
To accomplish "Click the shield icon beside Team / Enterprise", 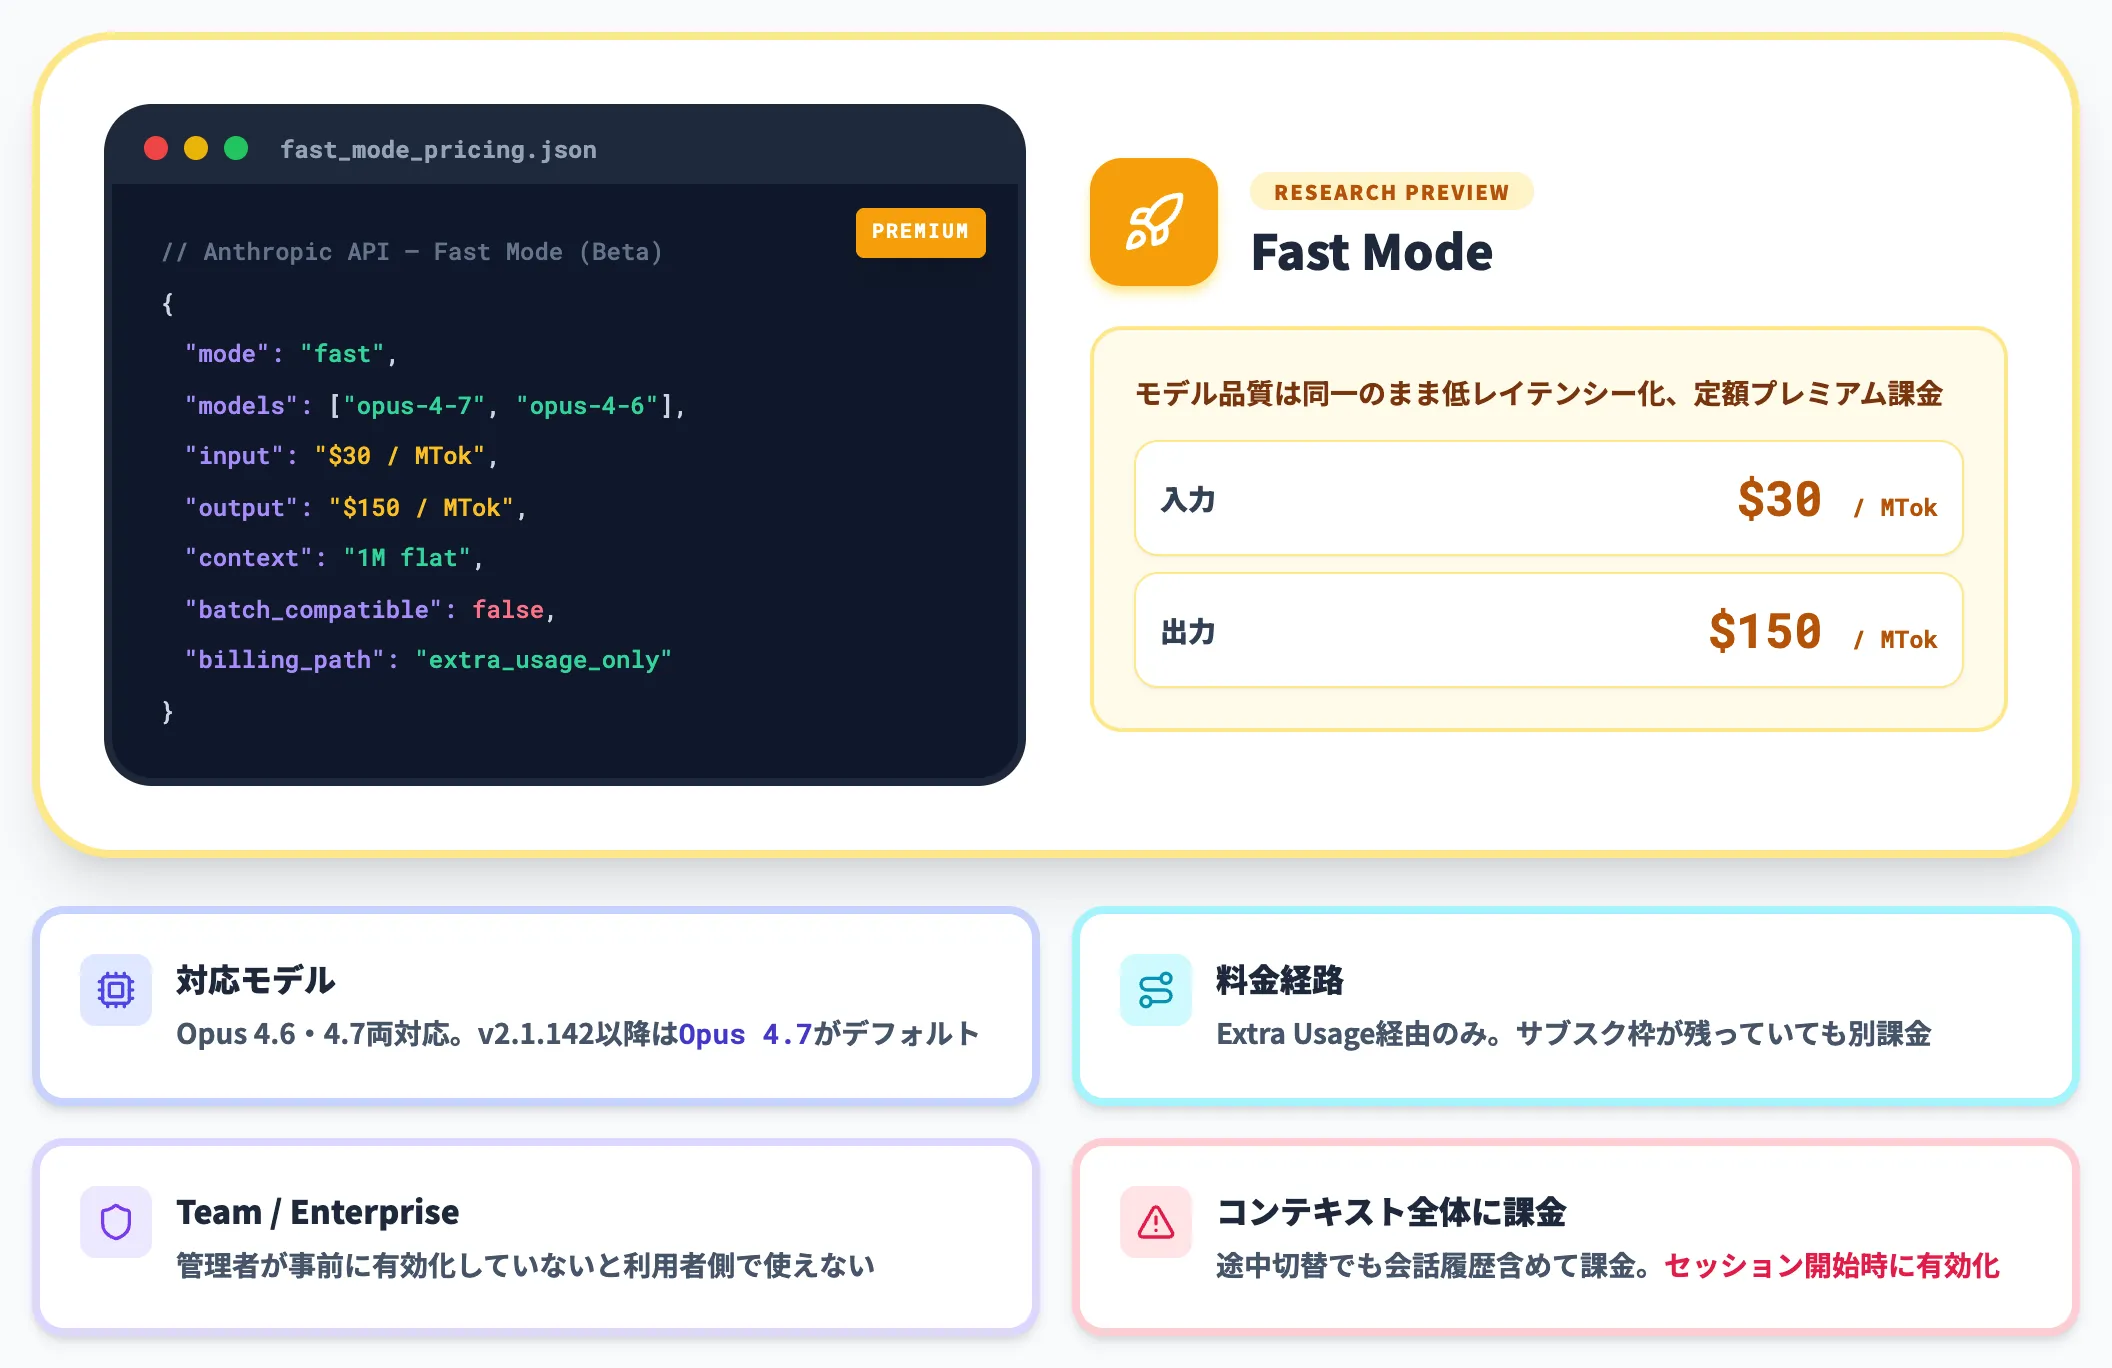I will [116, 1222].
